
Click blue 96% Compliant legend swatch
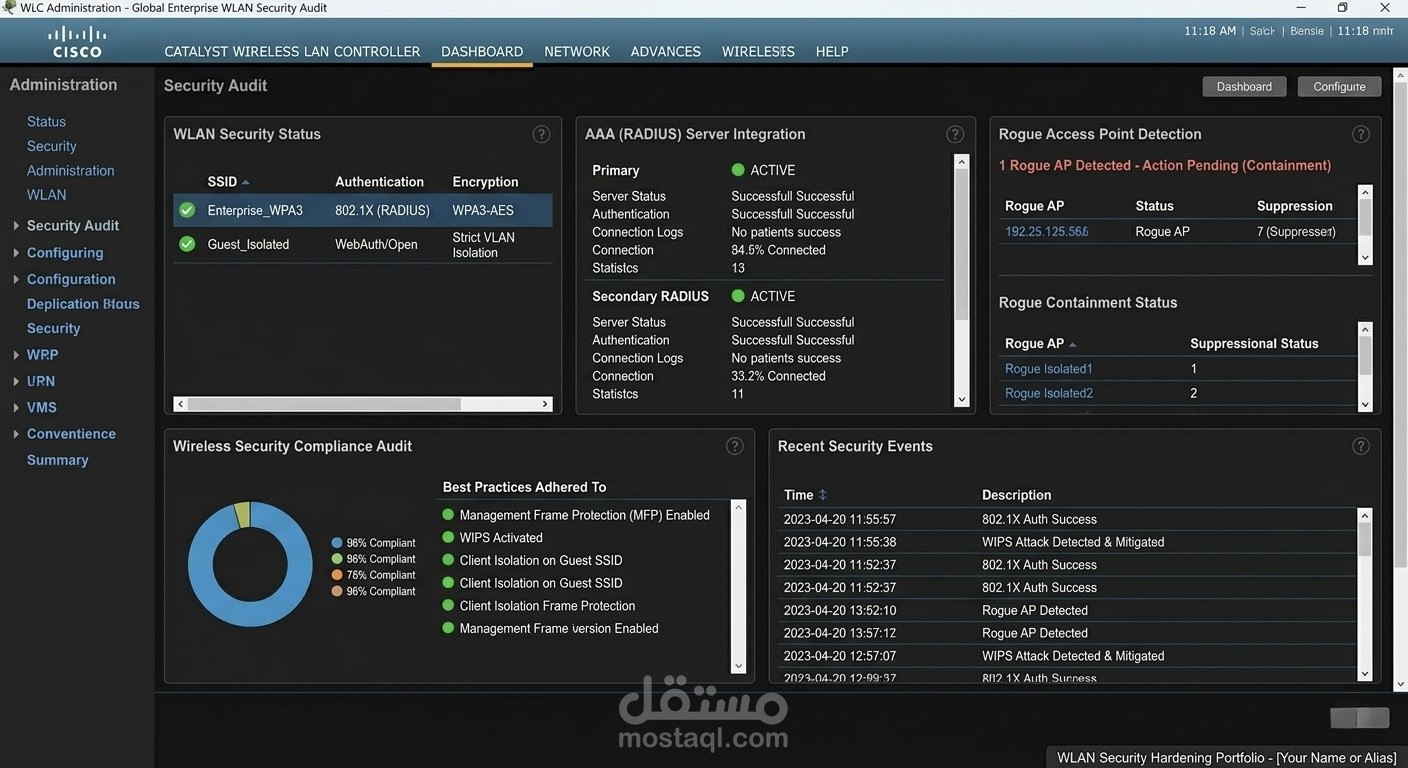pyautogui.click(x=337, y=543)
